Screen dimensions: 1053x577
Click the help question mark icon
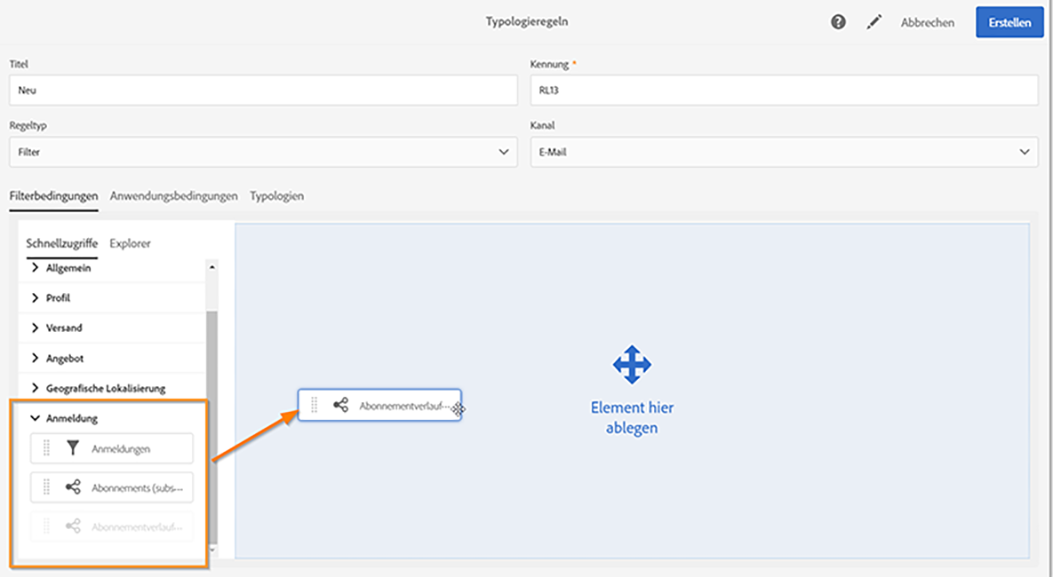pyautogui.click(x=839, y=22)
